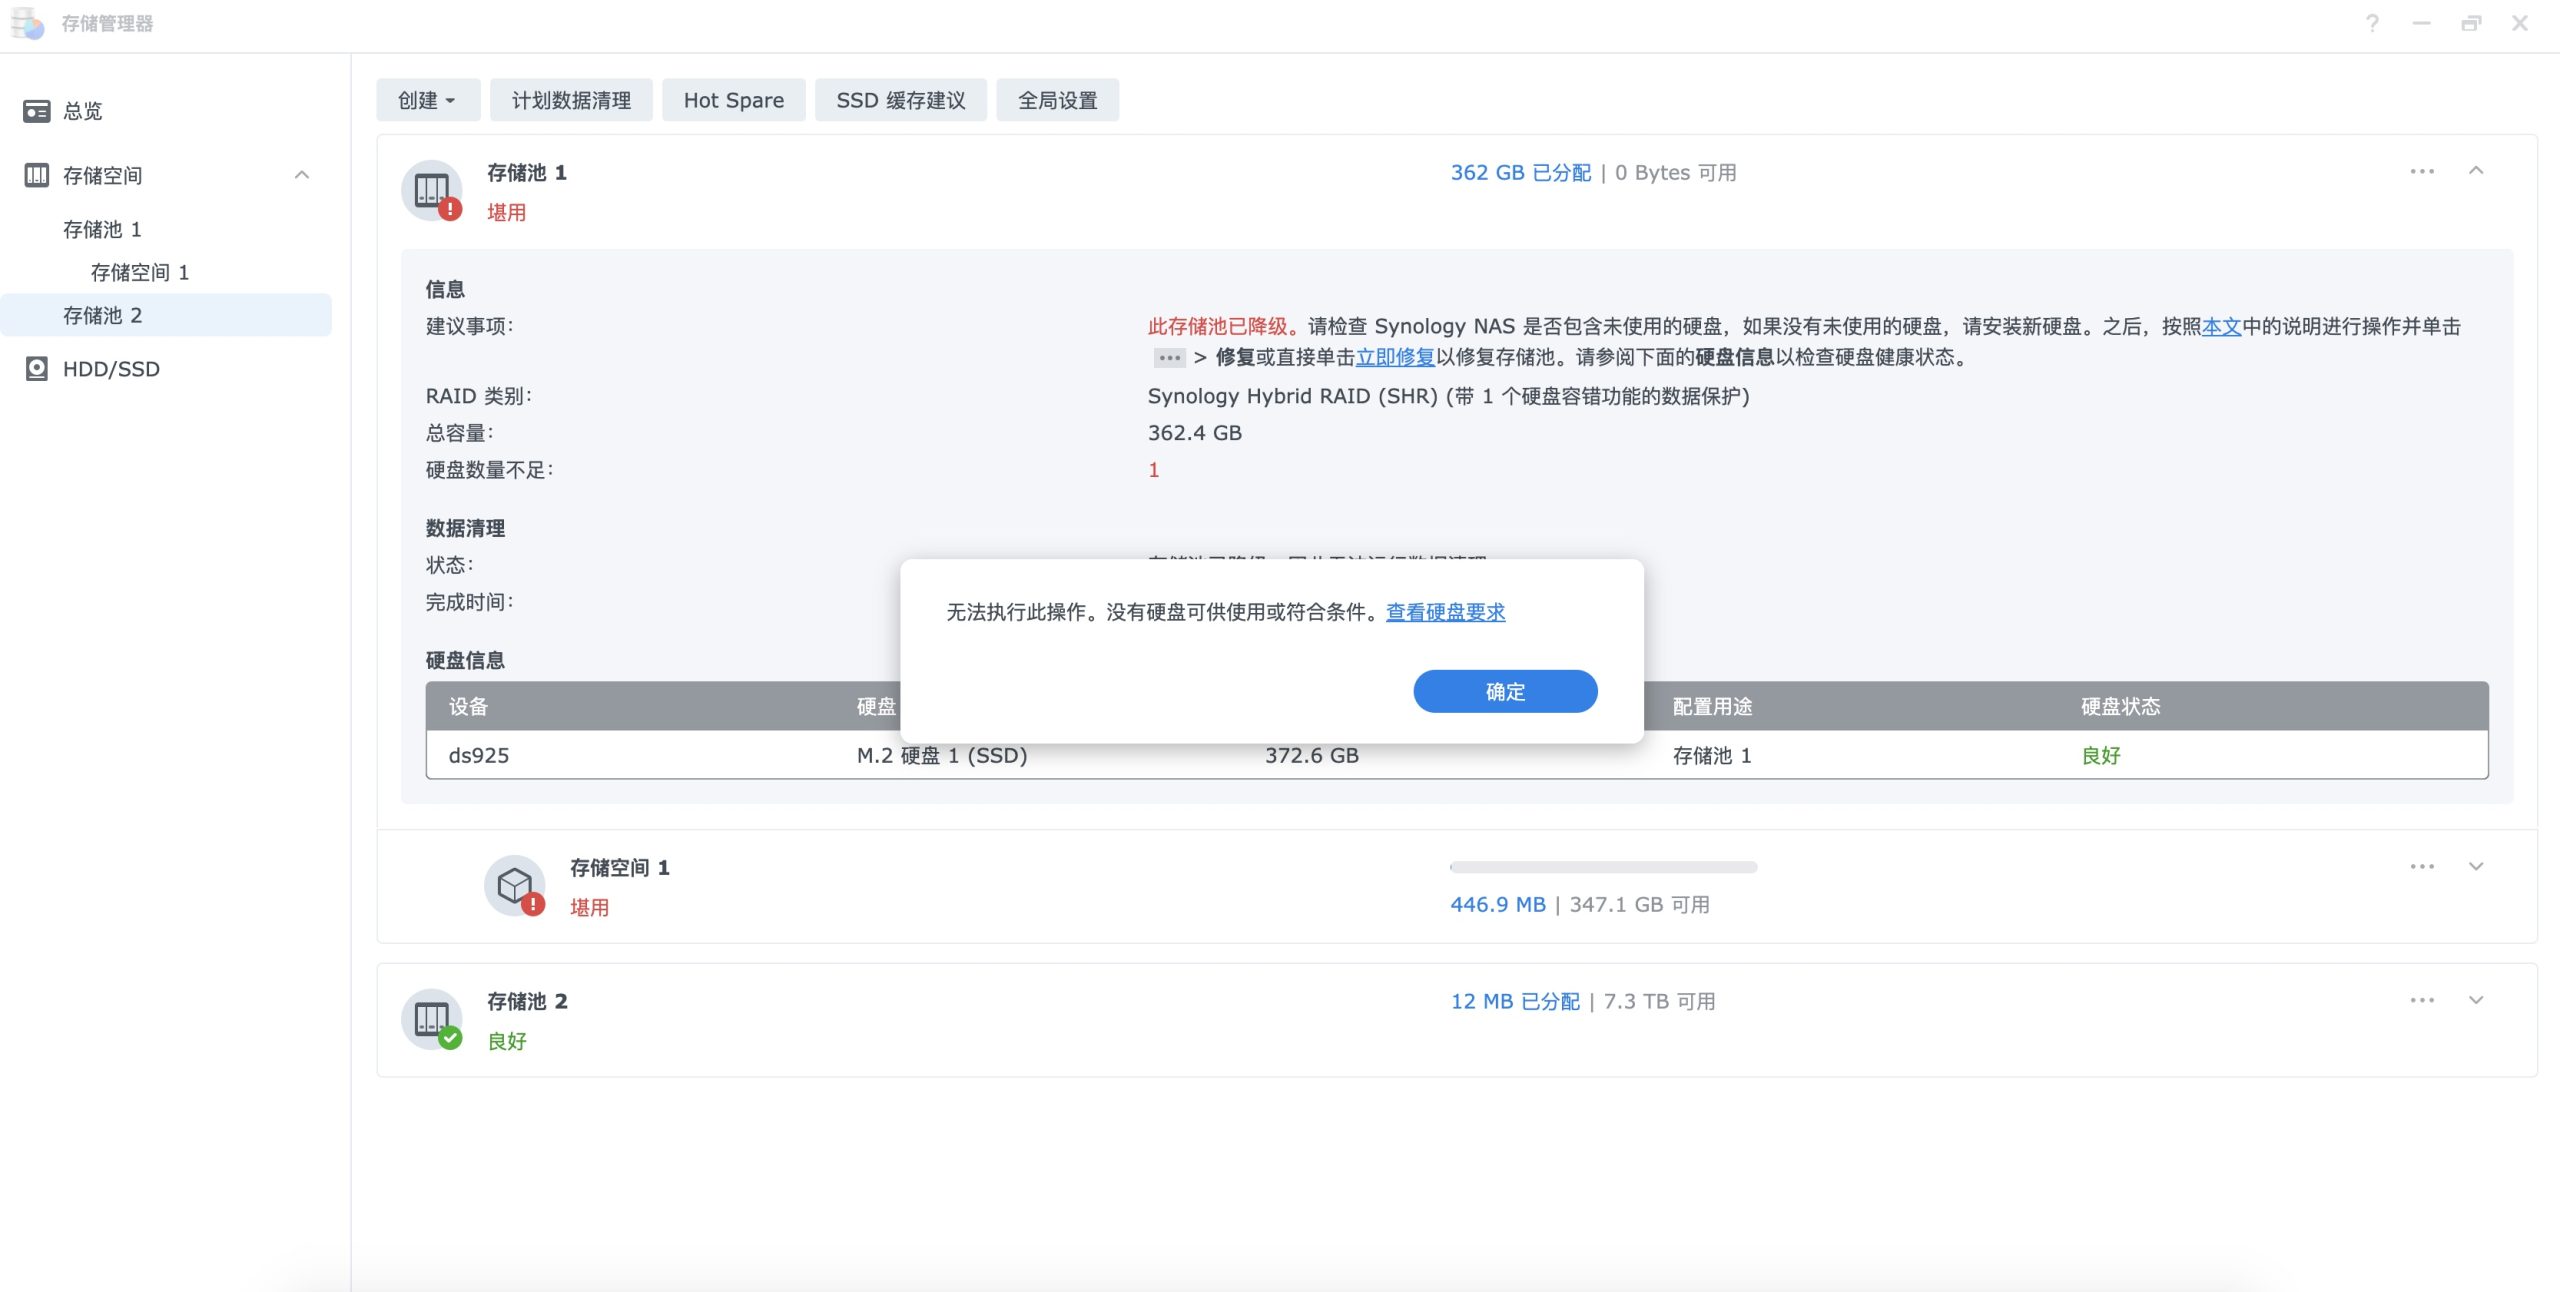This screenshot has width=2560, height=1292.
Task: Click the 存储池 1 cell in 配置用途 column
Action: pyautogui.click(x=1712, y=755)
